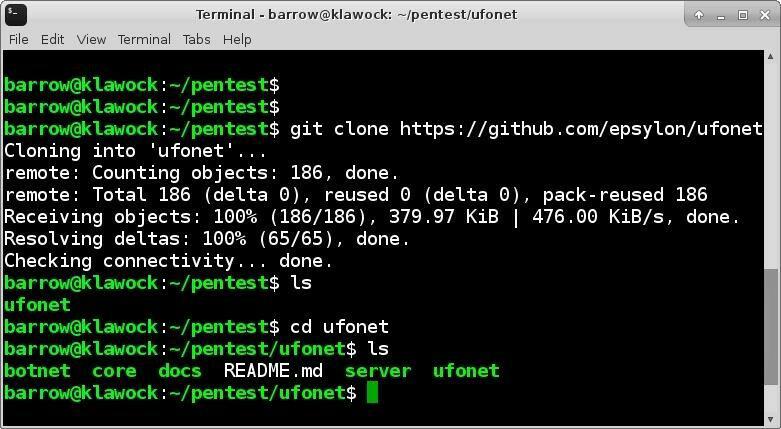This screenshot has width=781, height=429.
Task: Open the Edit menu
Action: [52, 39]
